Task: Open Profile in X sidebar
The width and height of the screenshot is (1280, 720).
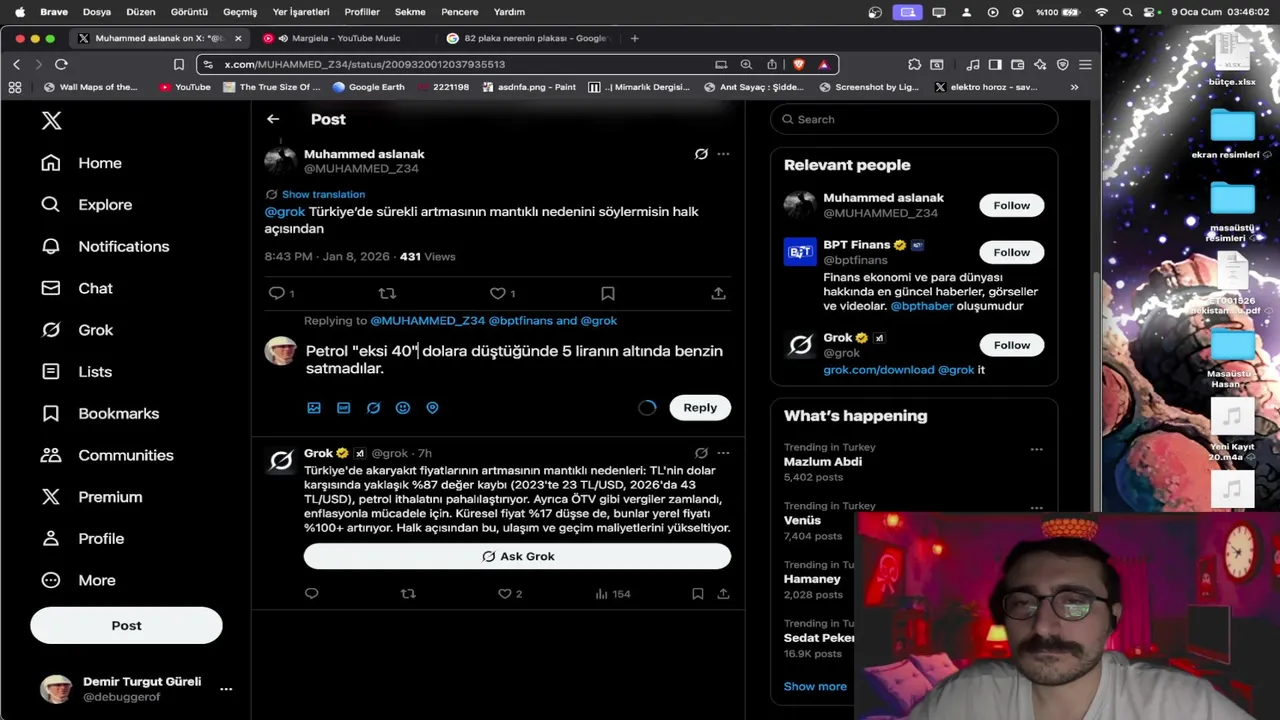Action: tap(82, 538)
